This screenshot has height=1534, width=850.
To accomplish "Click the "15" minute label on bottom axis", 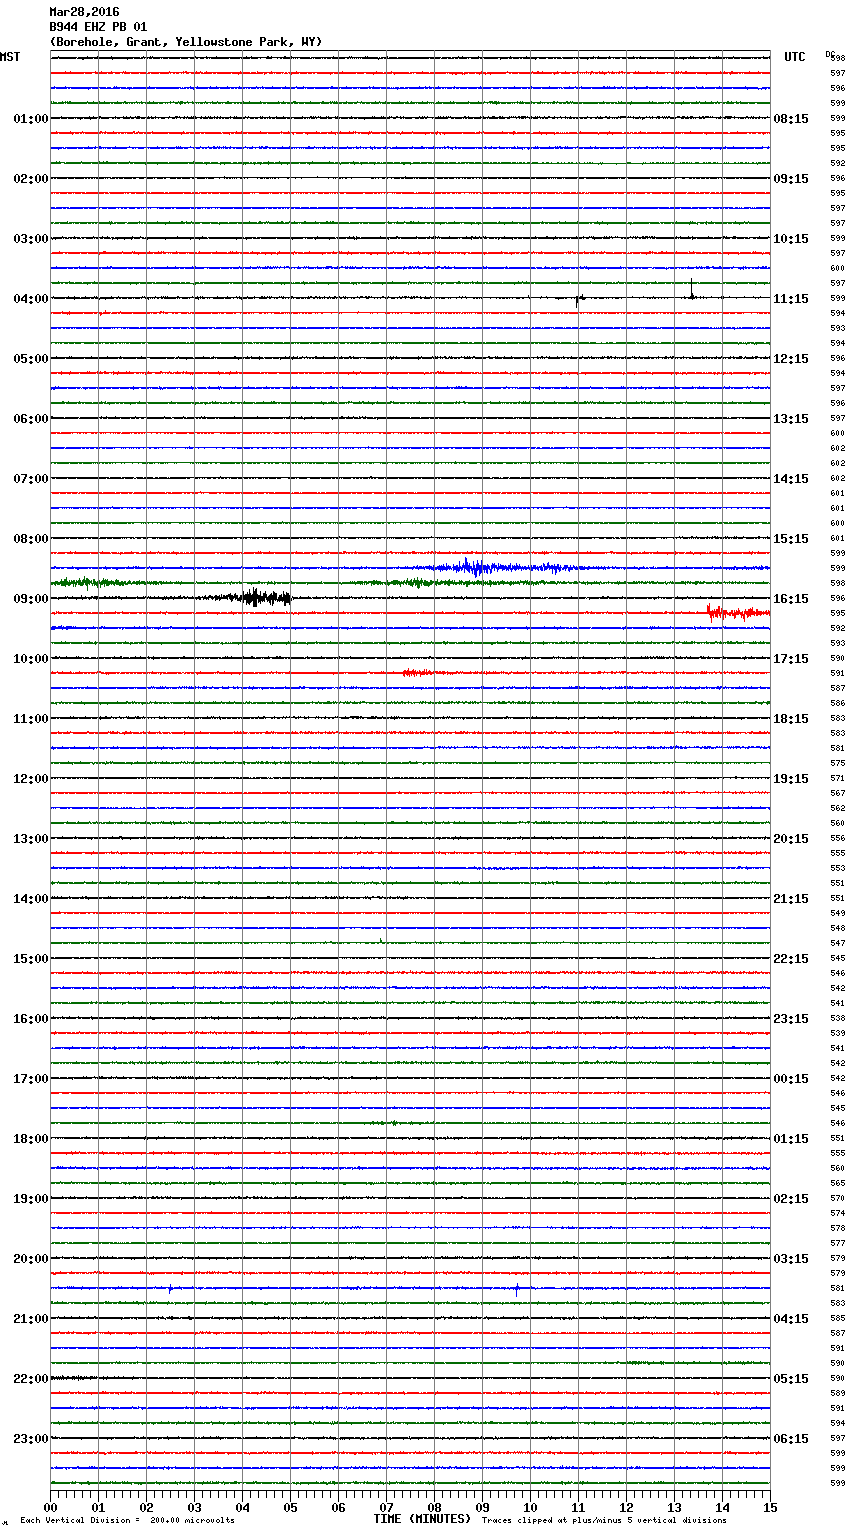I will (x=770, y=1507).
